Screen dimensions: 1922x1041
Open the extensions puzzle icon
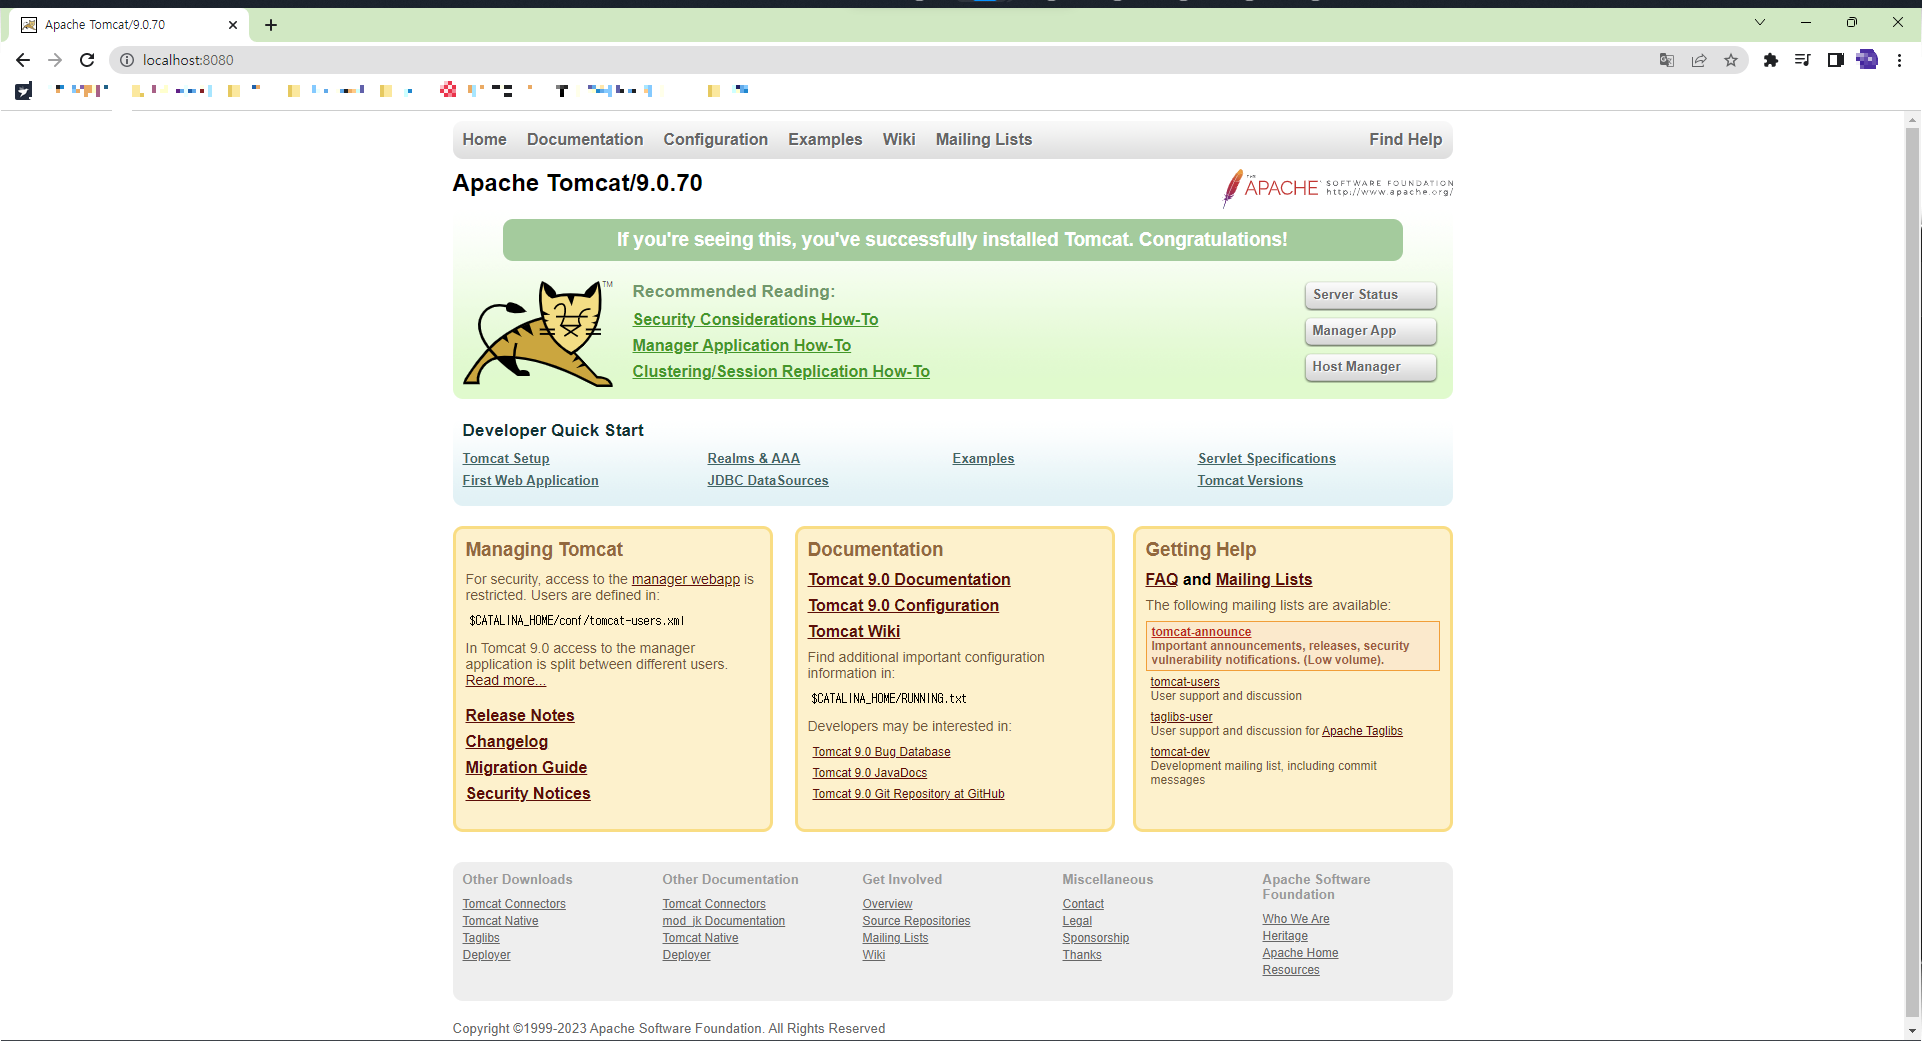pos(1771,60)
